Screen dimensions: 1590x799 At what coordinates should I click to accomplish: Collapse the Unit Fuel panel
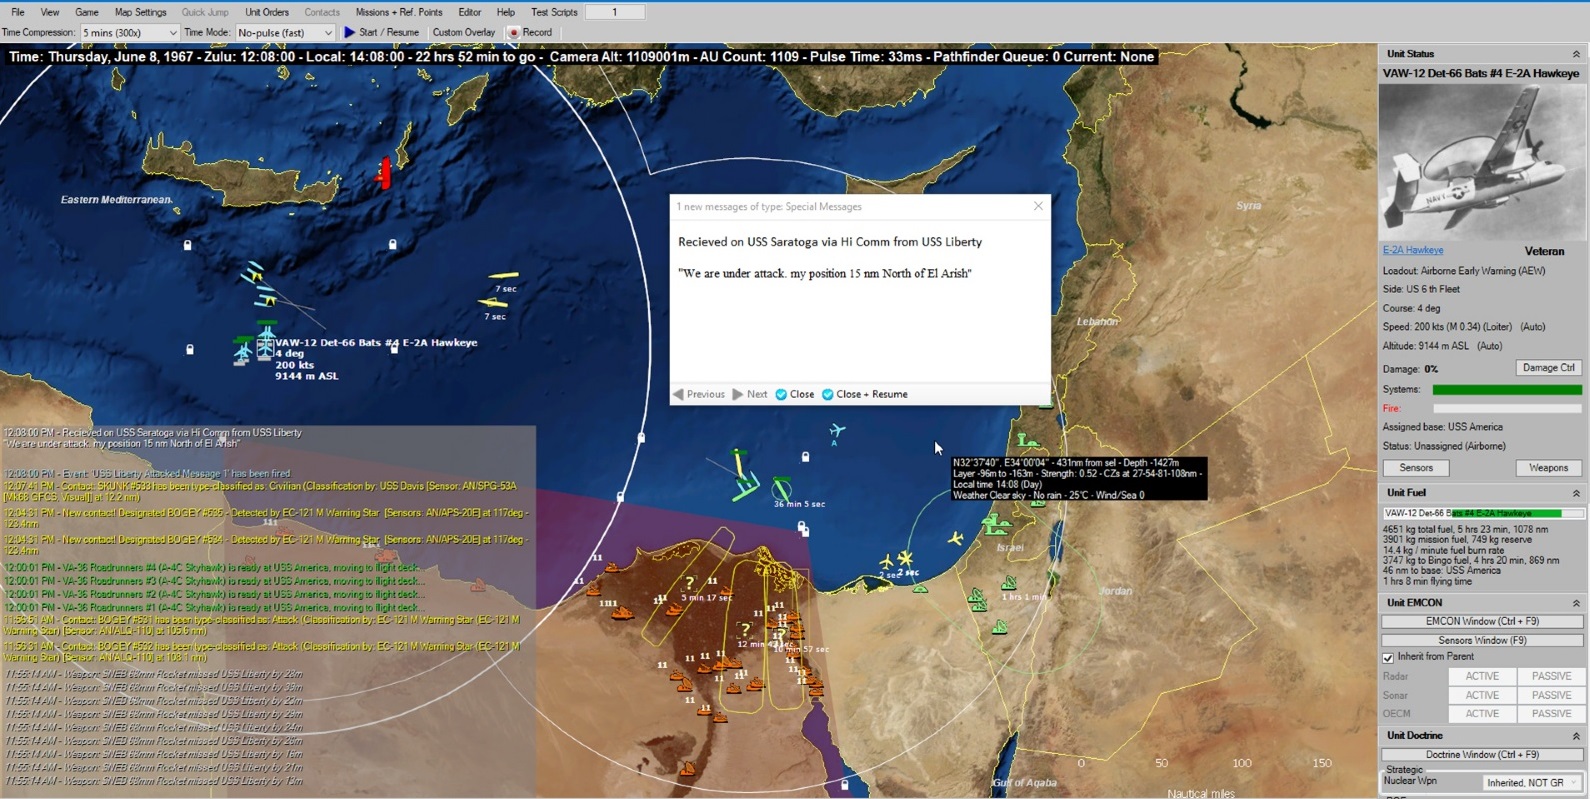coord(1576,493)
